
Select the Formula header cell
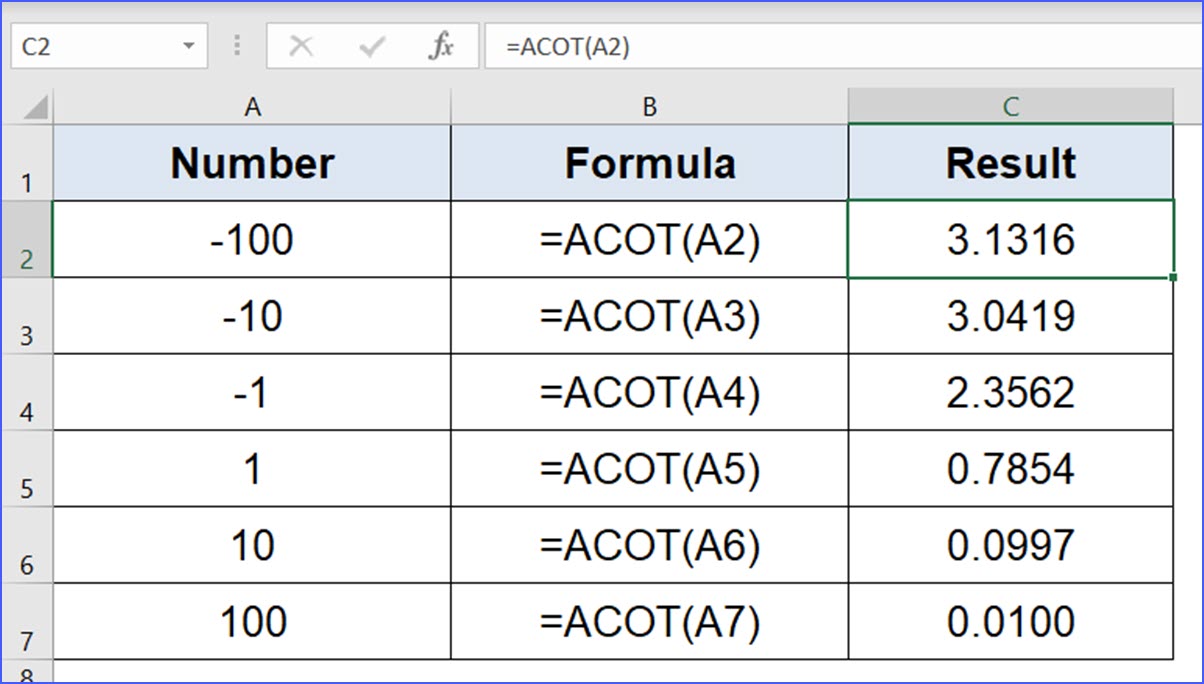coord(650,162)
